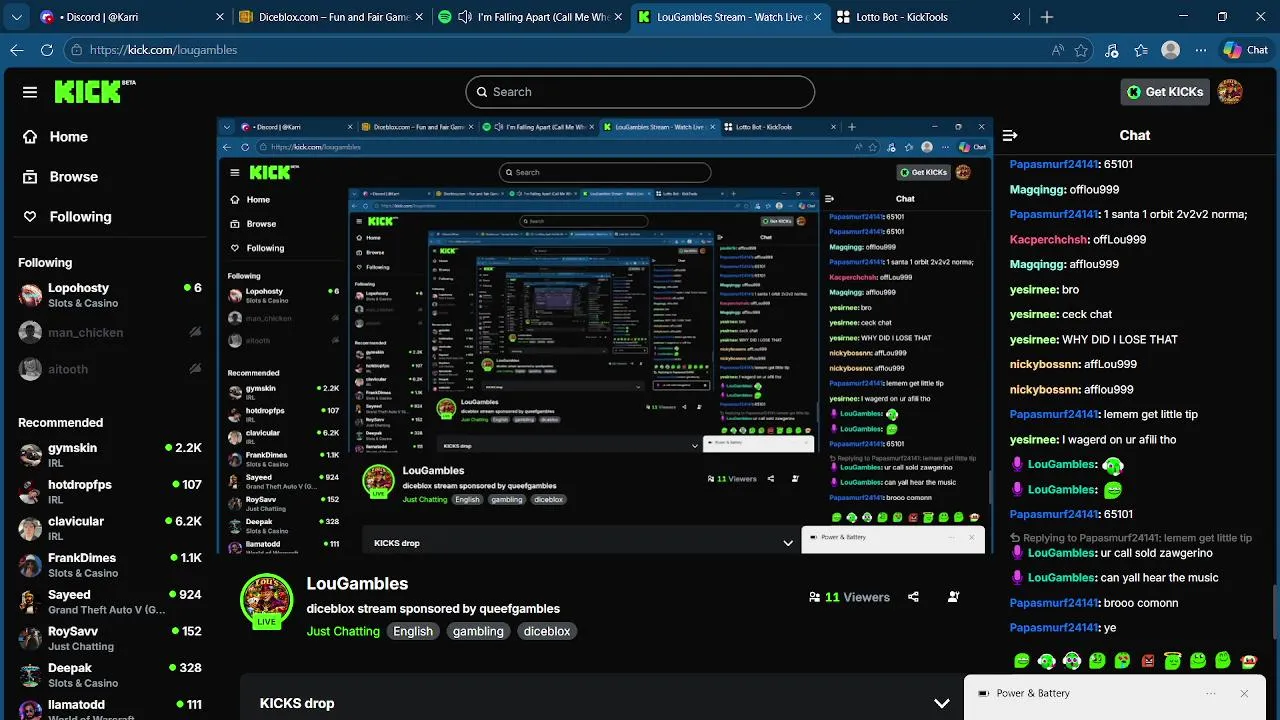Open the browser Favorites list icon
1280x720 pixels.
click(1141, 50)
